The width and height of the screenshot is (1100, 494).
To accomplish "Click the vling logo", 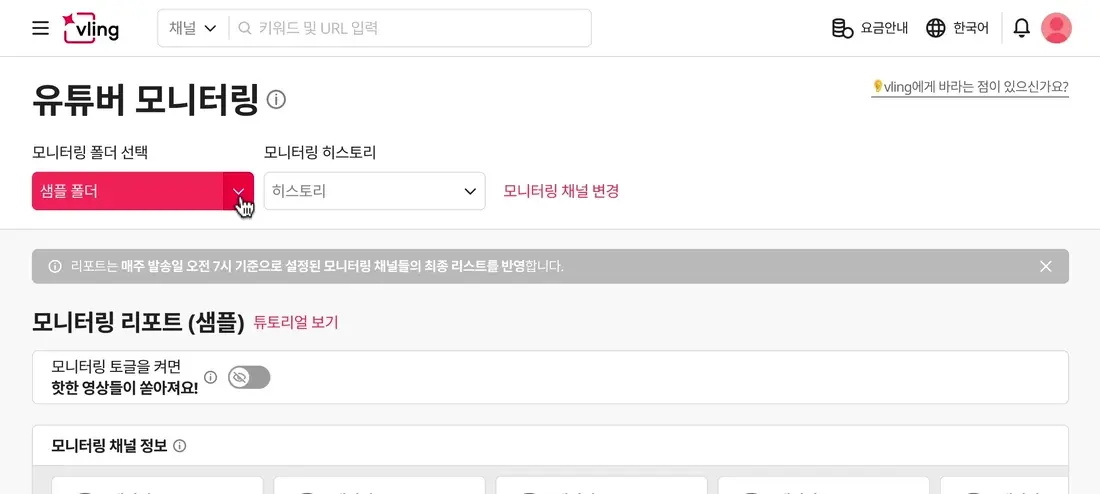I will tap(90, 28).
